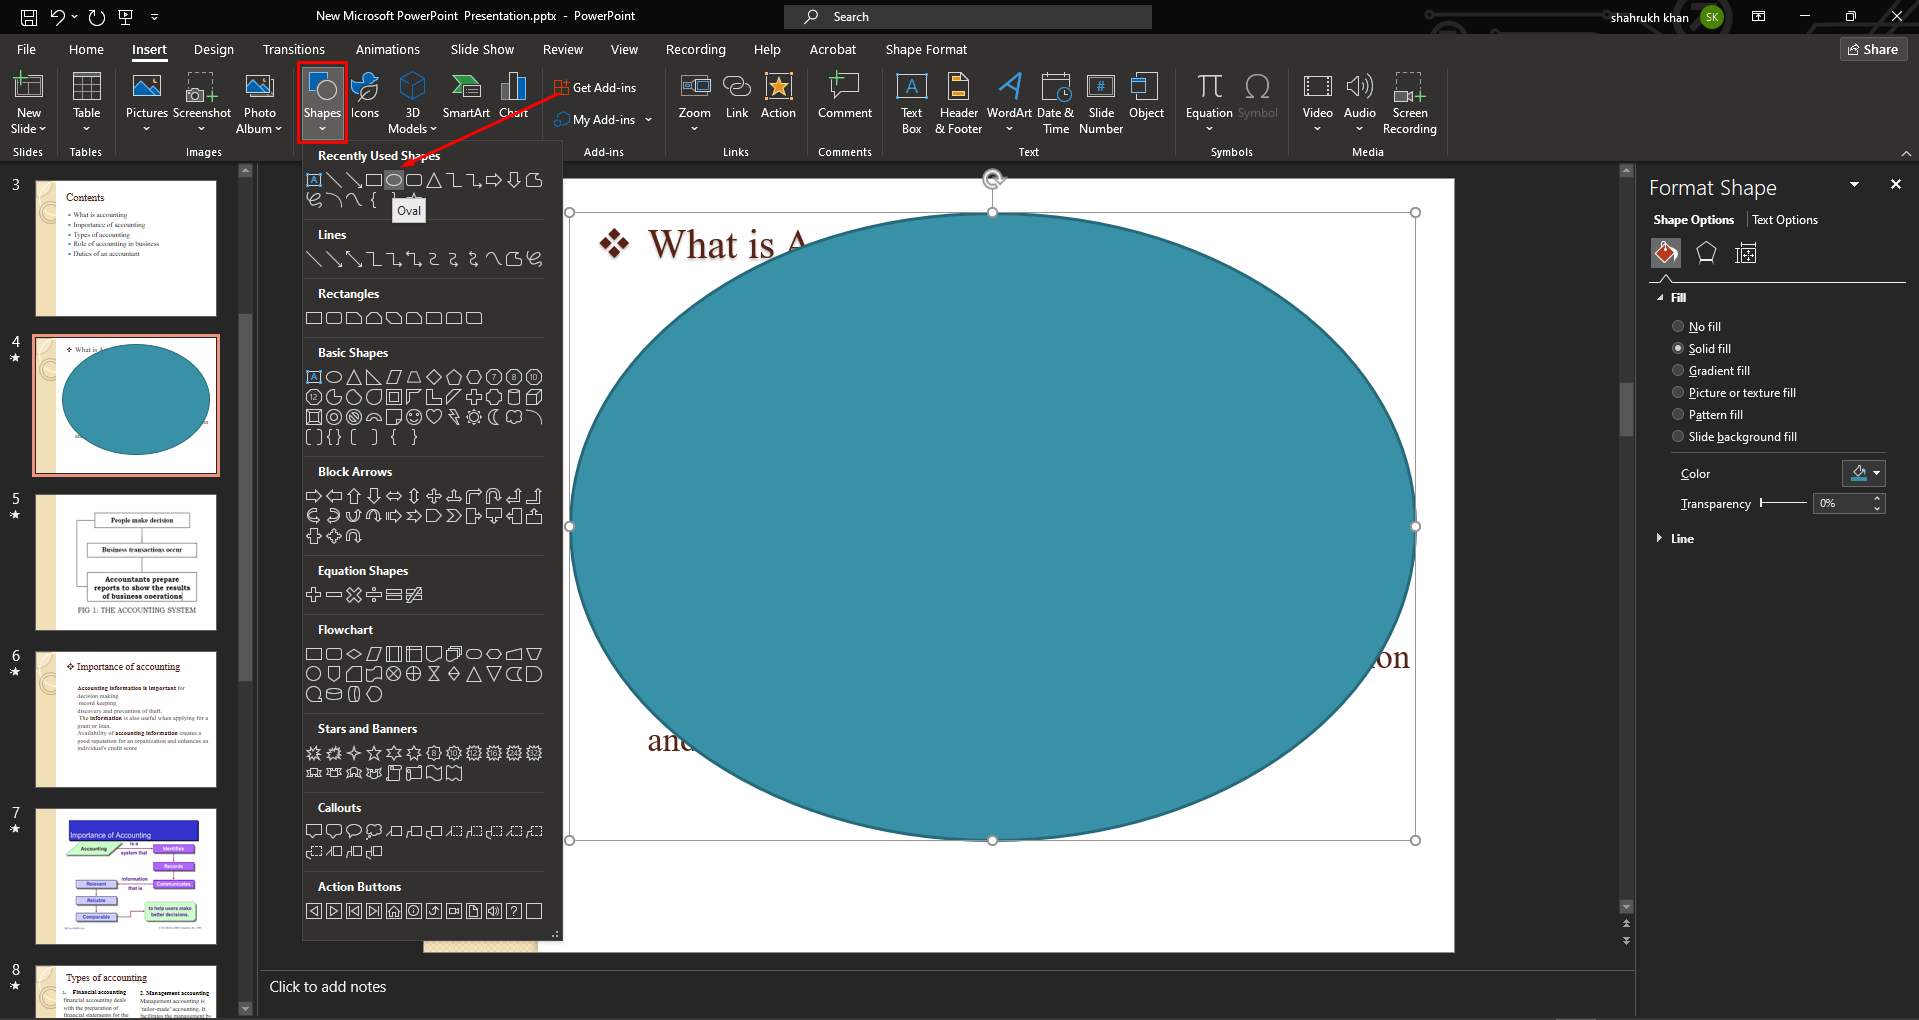Enable Pattern fill radio button
The height and width of the screenshot is (1020, 1919).
click(1678, 415)
